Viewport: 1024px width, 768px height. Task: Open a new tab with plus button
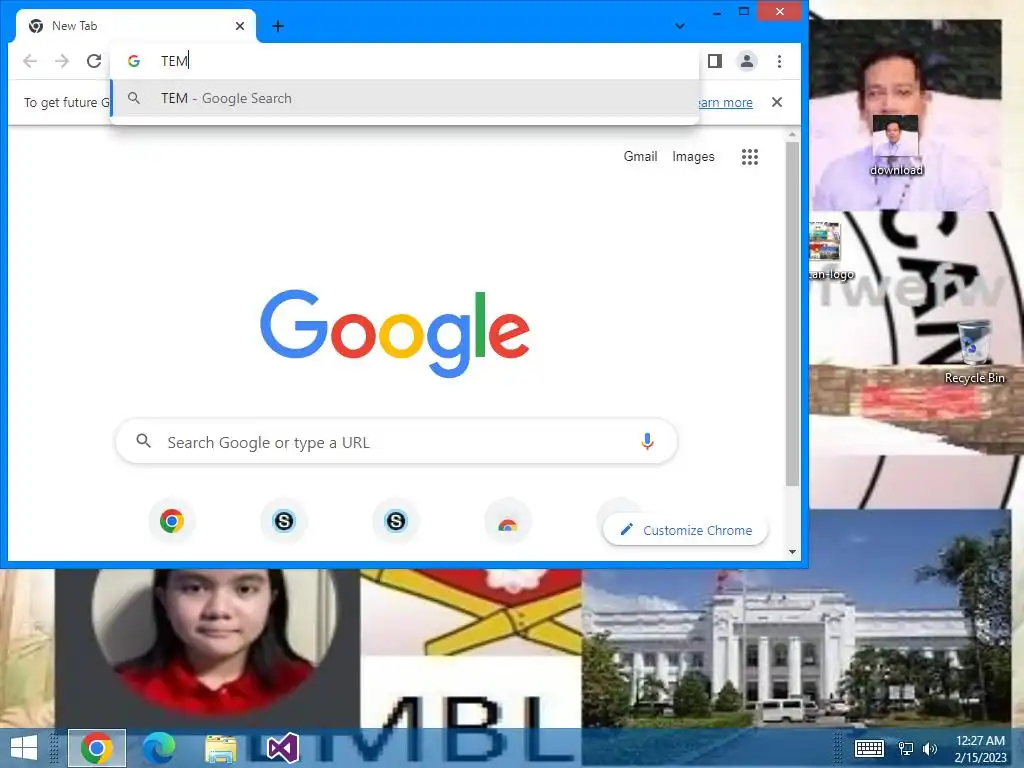point(278,26)
